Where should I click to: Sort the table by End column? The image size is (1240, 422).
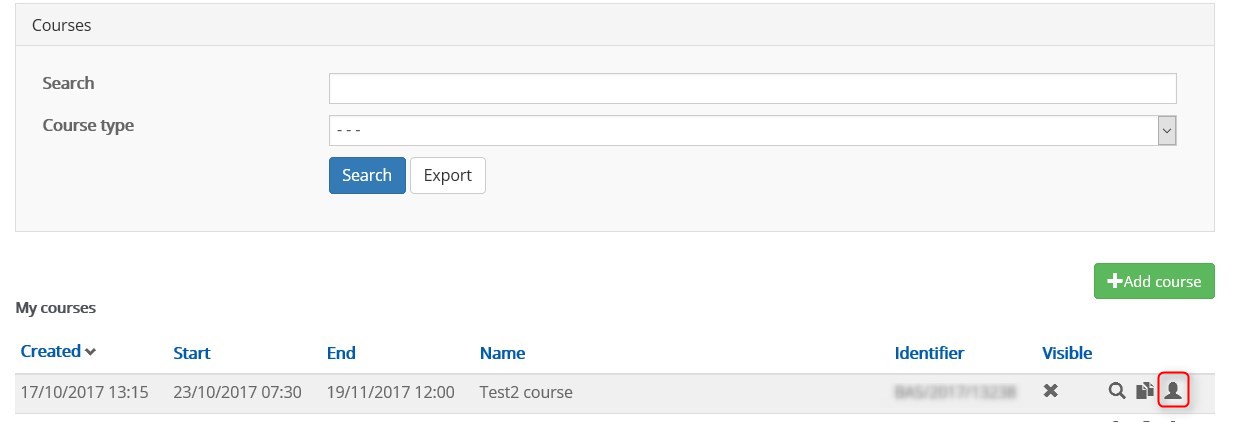pos(341,353)
